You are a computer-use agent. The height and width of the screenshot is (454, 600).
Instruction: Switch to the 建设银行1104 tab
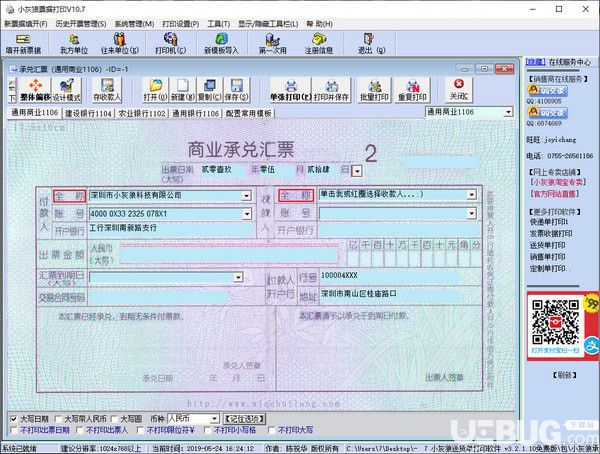88,113
